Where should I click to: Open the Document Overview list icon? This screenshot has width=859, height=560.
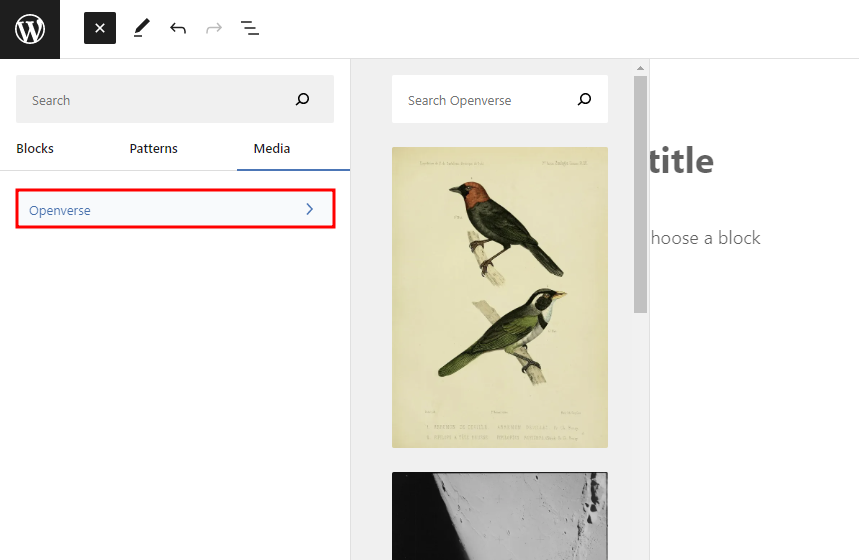pyautogui.click(x=250, y=28)
